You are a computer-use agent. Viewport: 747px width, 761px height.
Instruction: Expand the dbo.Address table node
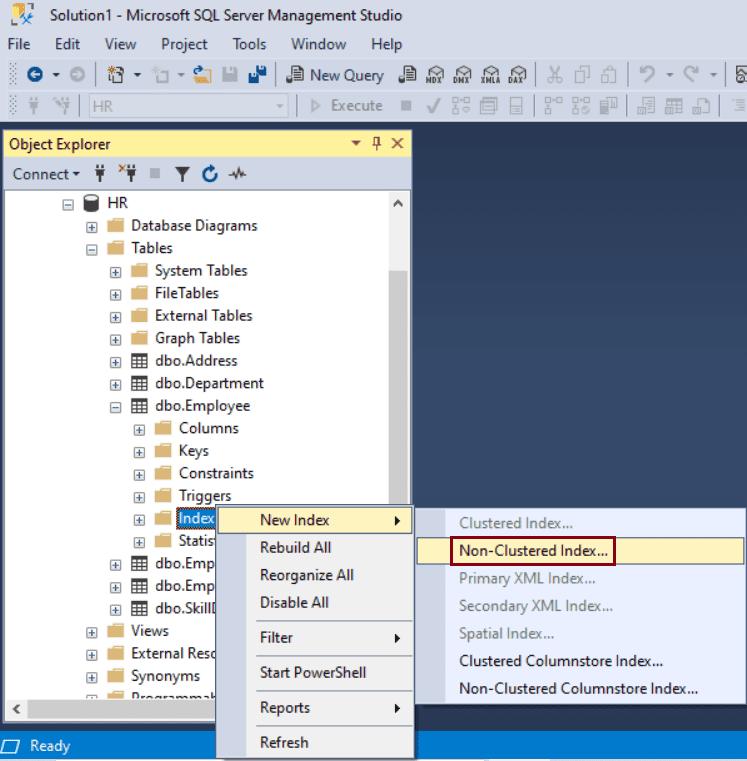(x=115, y=362)
